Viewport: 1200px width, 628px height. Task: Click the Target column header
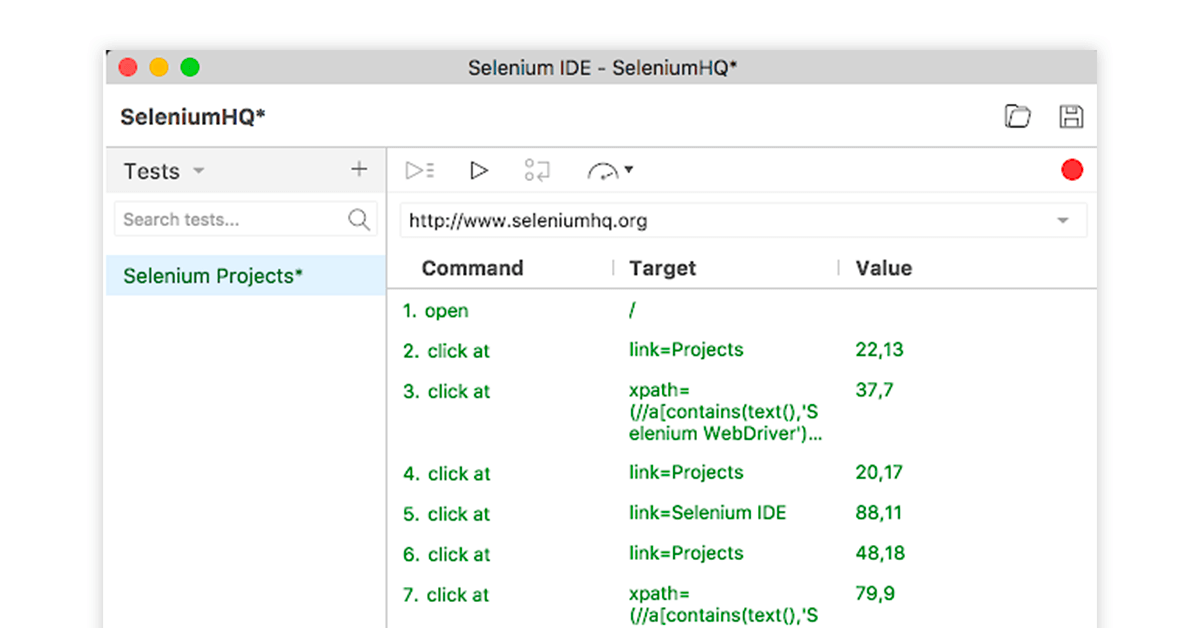tap(662, 268)
